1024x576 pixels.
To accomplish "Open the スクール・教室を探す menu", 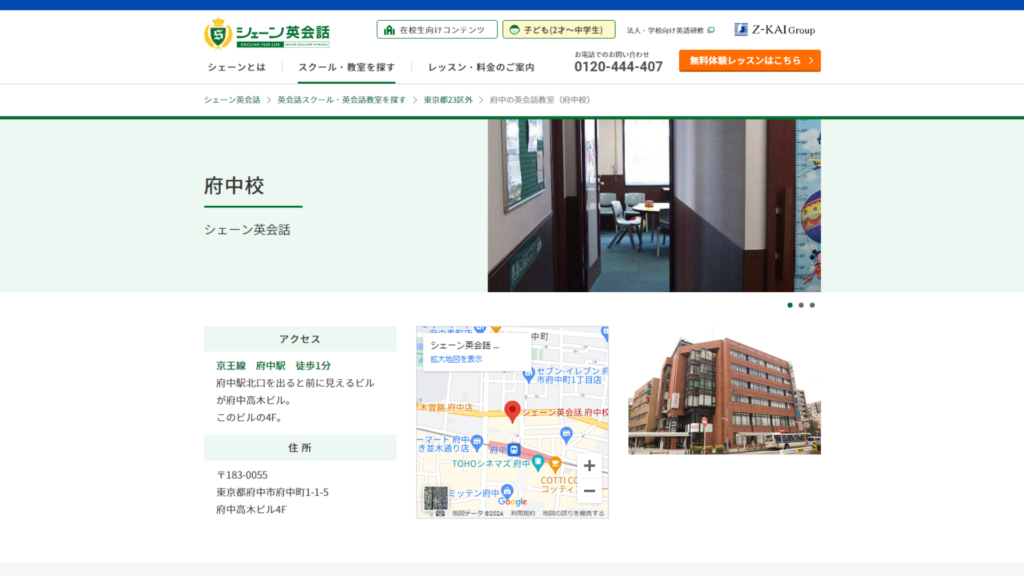I will coord(347,67).
